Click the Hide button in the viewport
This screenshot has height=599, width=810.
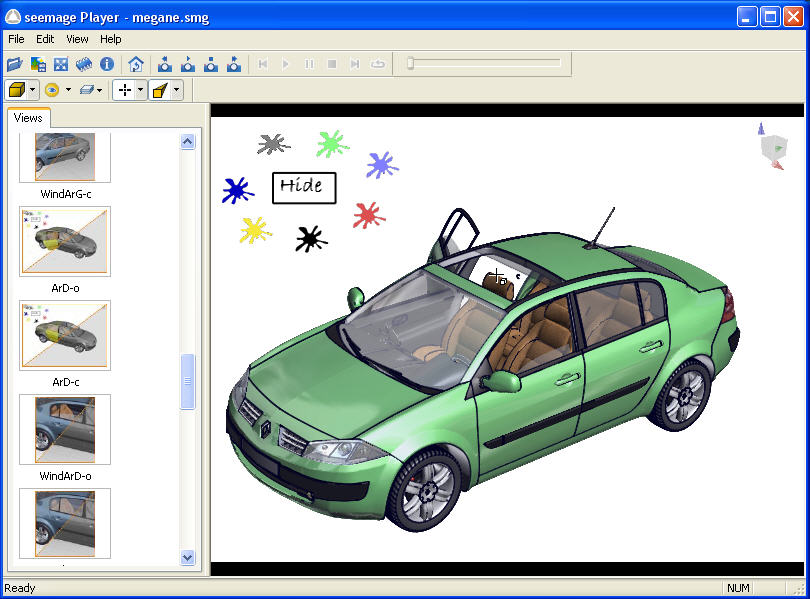303,187
